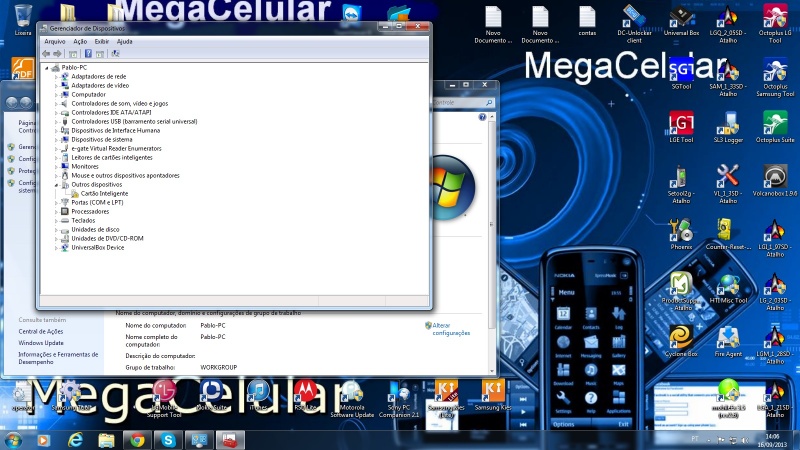Click the scan for hardware changes toolbar icon

coord(115,54)
